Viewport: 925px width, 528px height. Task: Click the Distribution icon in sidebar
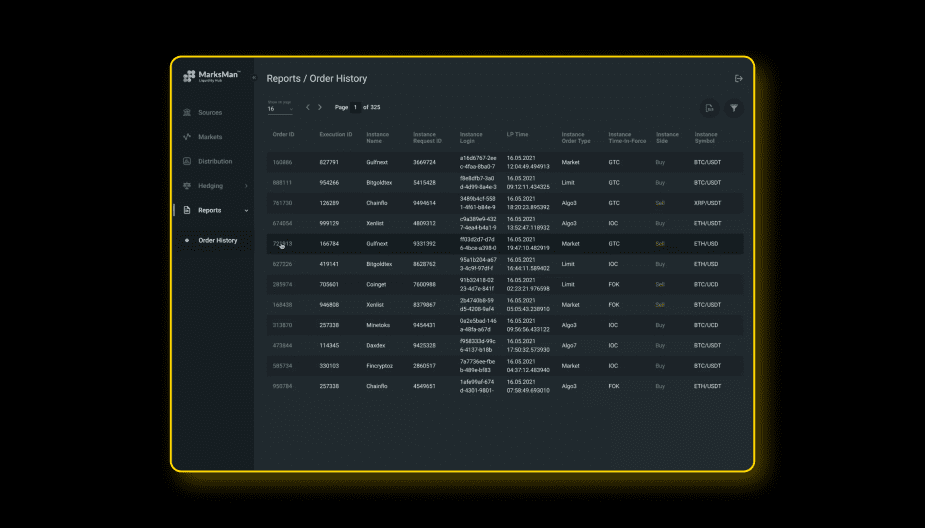pos(187,161)
